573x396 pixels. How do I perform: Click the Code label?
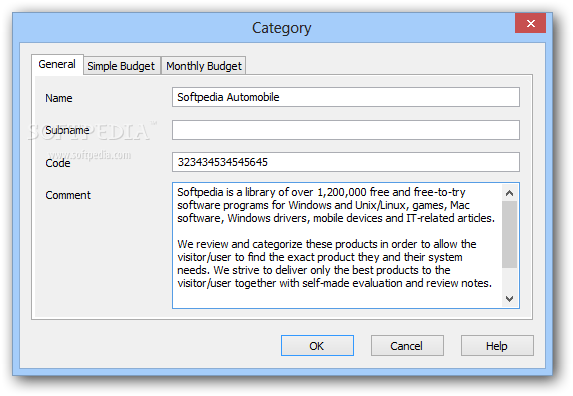pos(57,163)
